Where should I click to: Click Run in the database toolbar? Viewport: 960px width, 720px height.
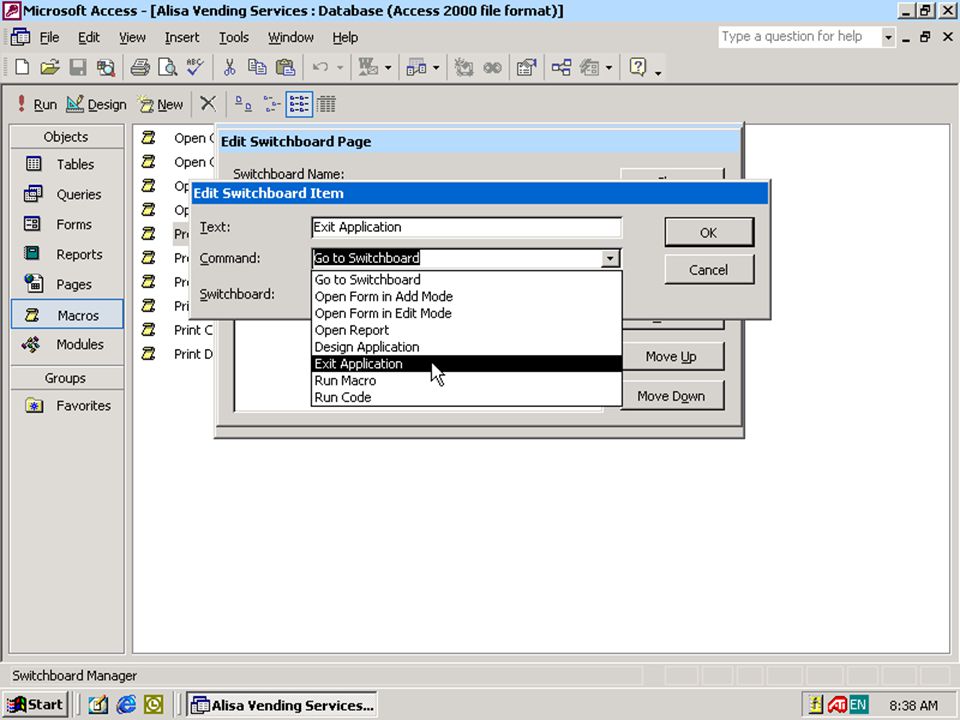coord(37,105)
